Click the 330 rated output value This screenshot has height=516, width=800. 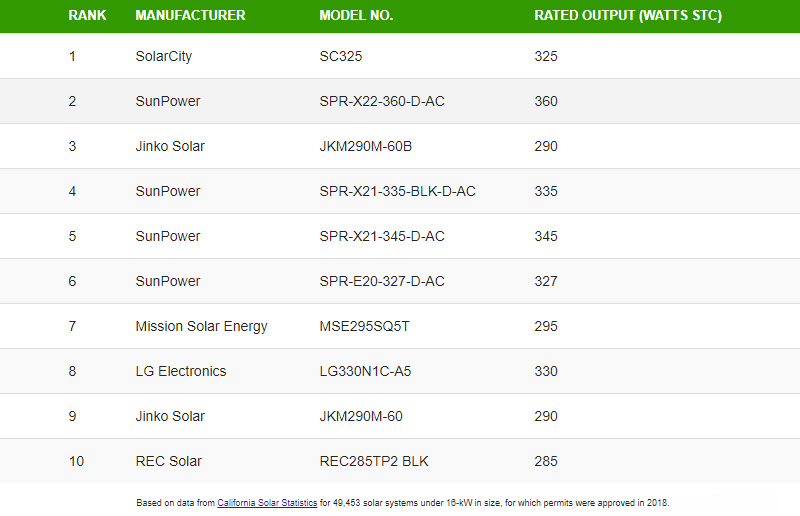tap(546, 371)
